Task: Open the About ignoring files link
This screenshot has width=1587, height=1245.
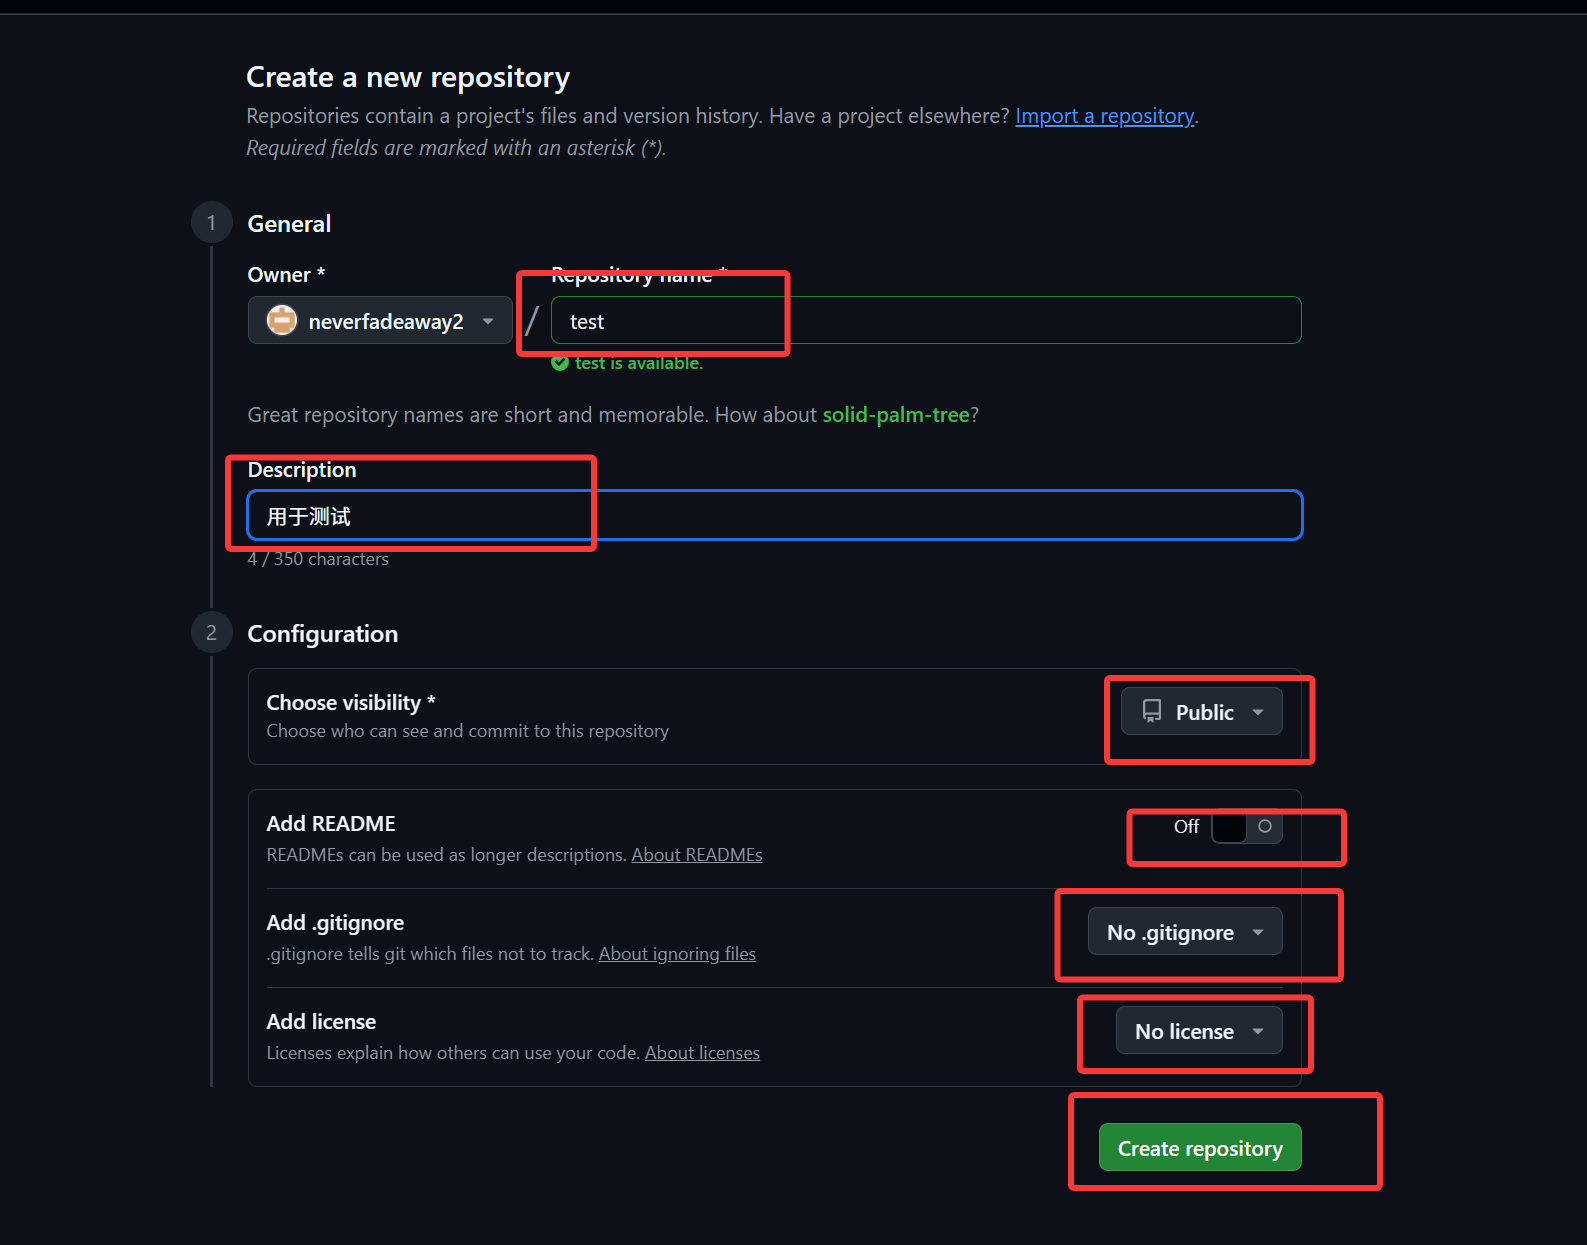Action: click(x=677, y=954)
